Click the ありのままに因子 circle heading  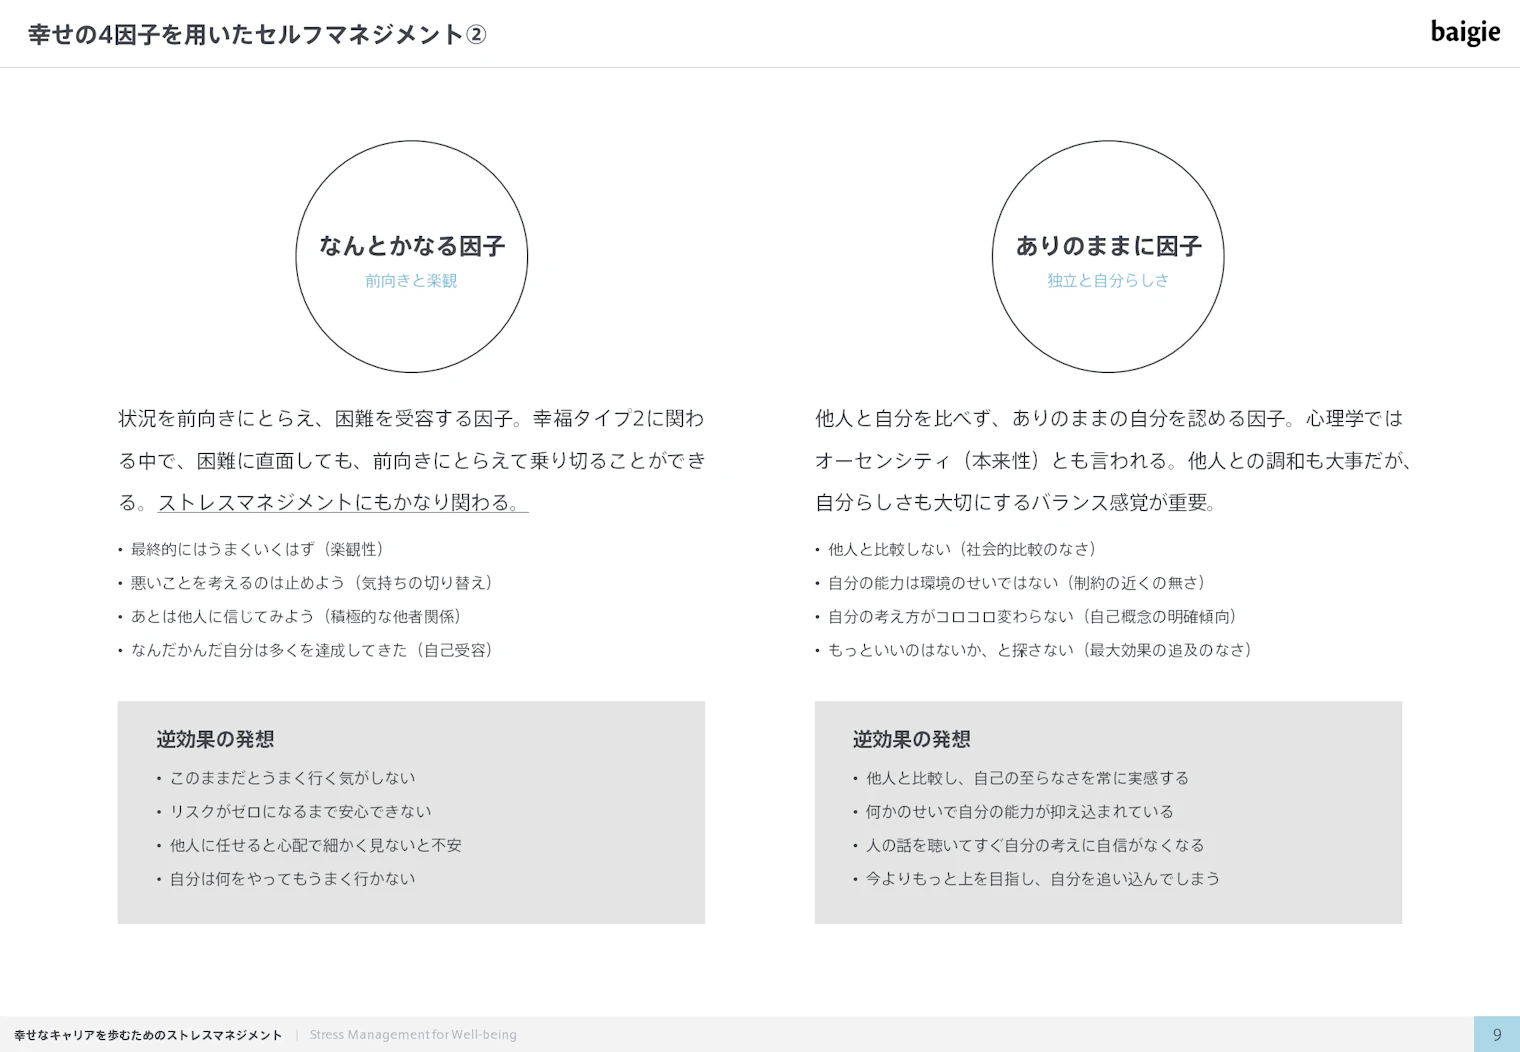coord(1108,246)
